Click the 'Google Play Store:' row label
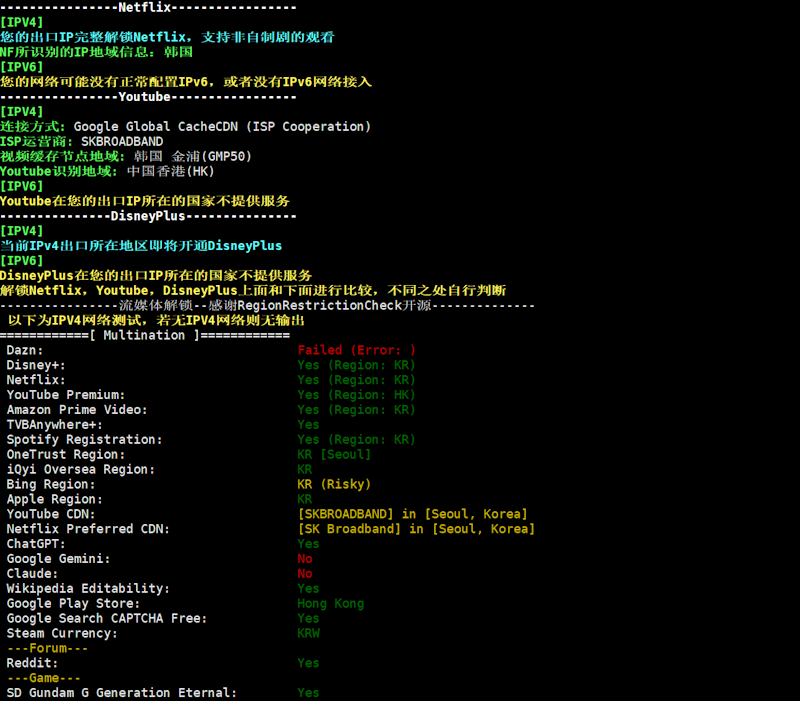This screenshot has height=701, width=800. click(x=73, y=604)
